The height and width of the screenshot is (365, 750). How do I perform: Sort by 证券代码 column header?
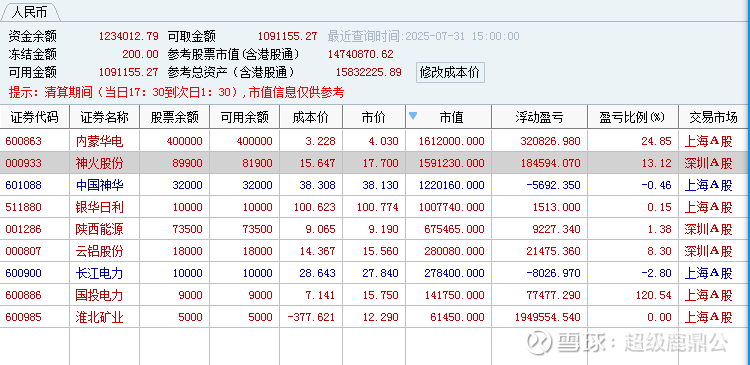click(x=35, y=117)
